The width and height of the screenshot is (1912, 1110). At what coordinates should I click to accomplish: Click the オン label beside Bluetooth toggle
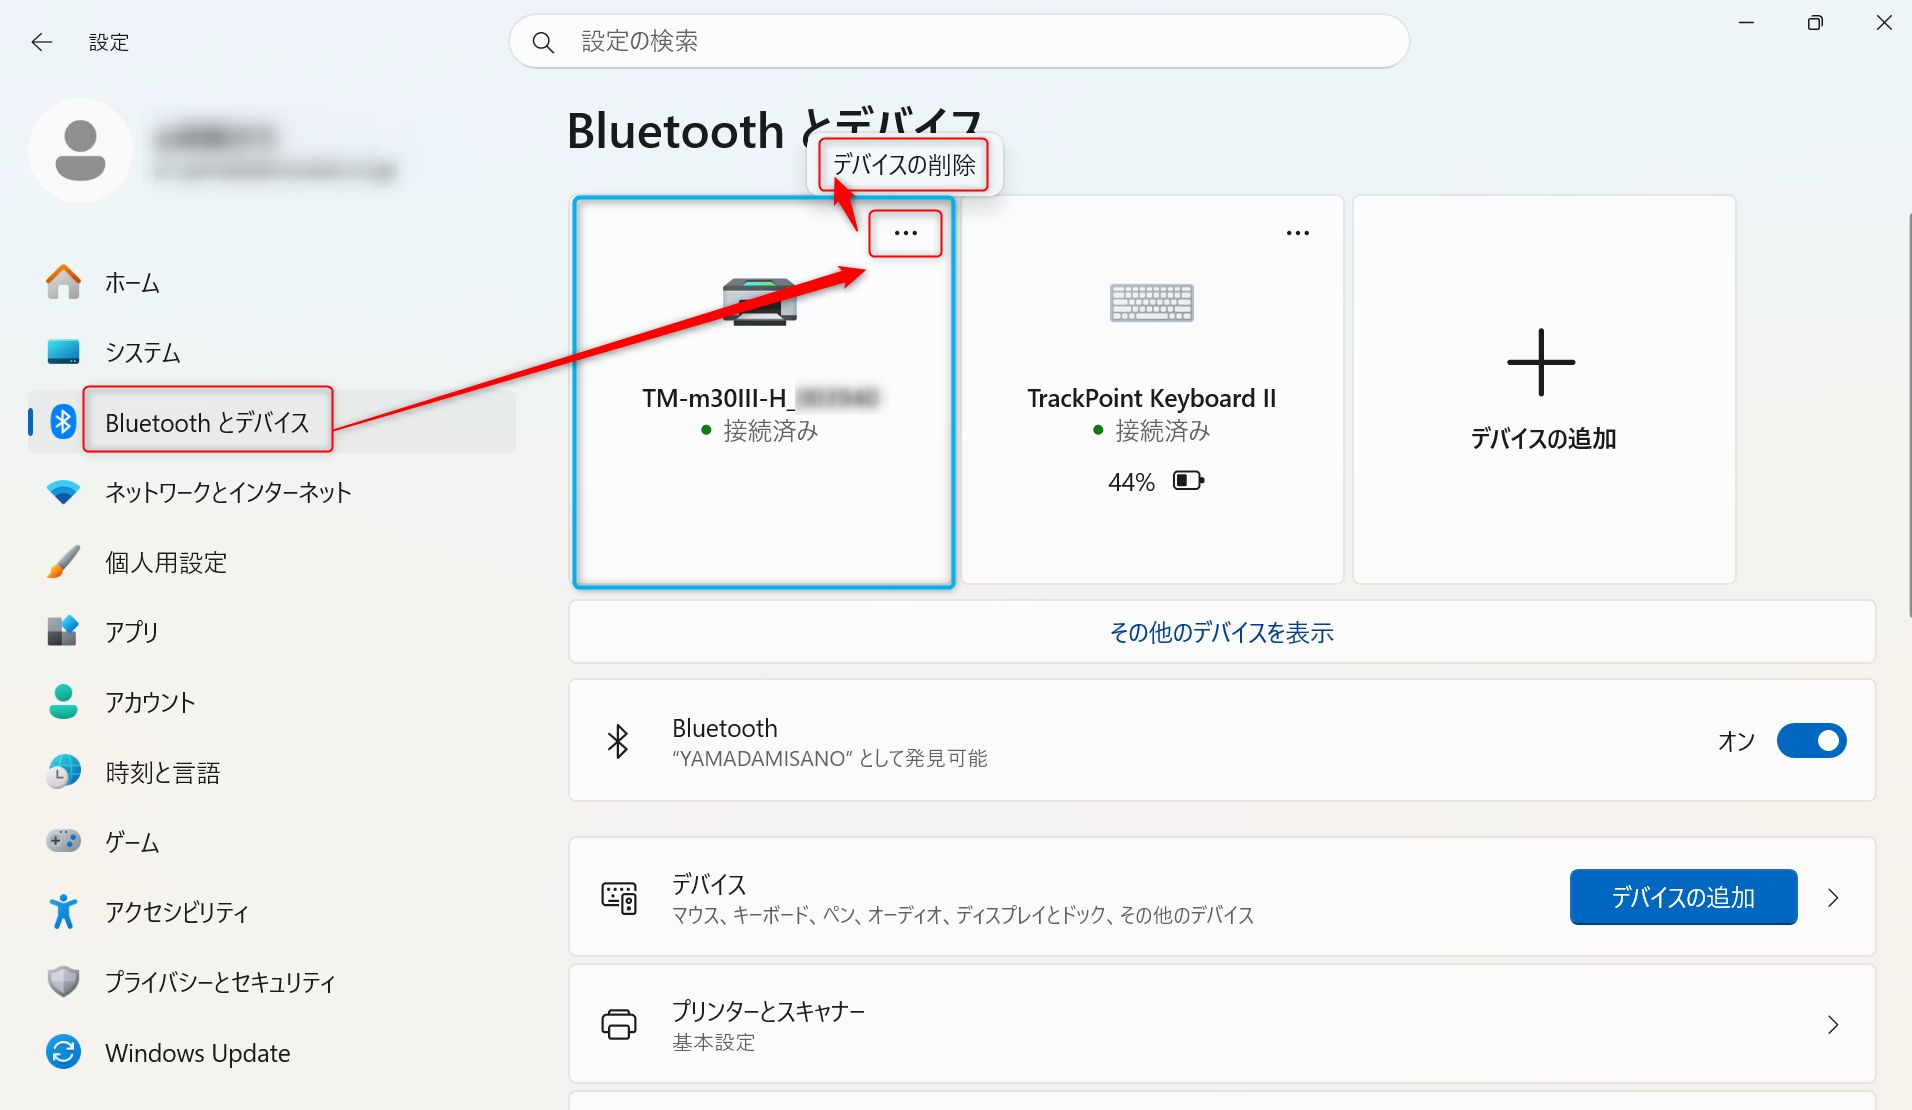coord(1736,741)
